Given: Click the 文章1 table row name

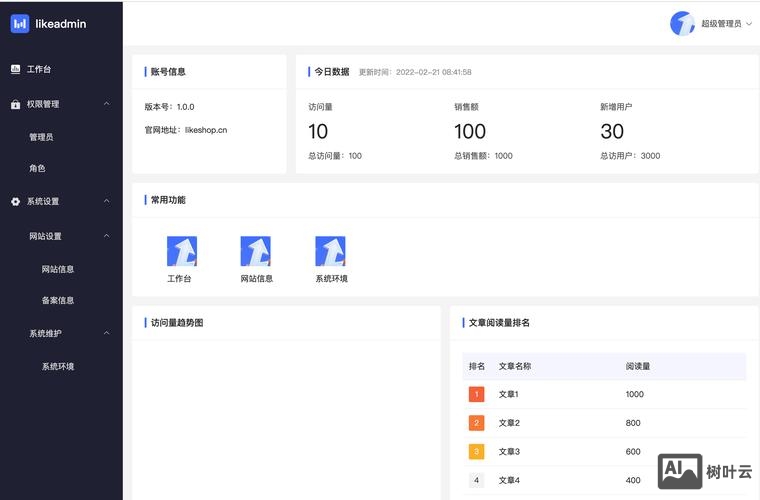Looking at the screenshot, I should 508,394.
